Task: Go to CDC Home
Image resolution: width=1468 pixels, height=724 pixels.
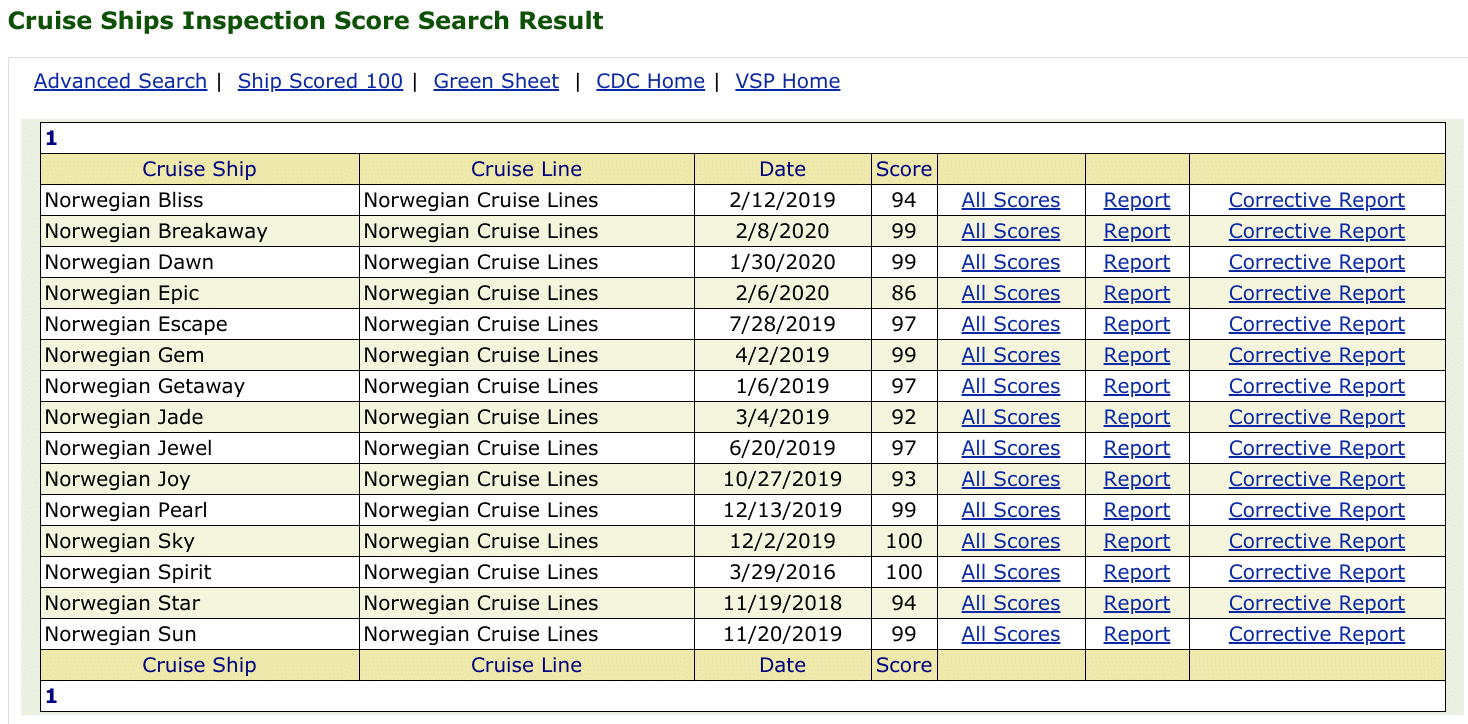Action: click(649, 81)
